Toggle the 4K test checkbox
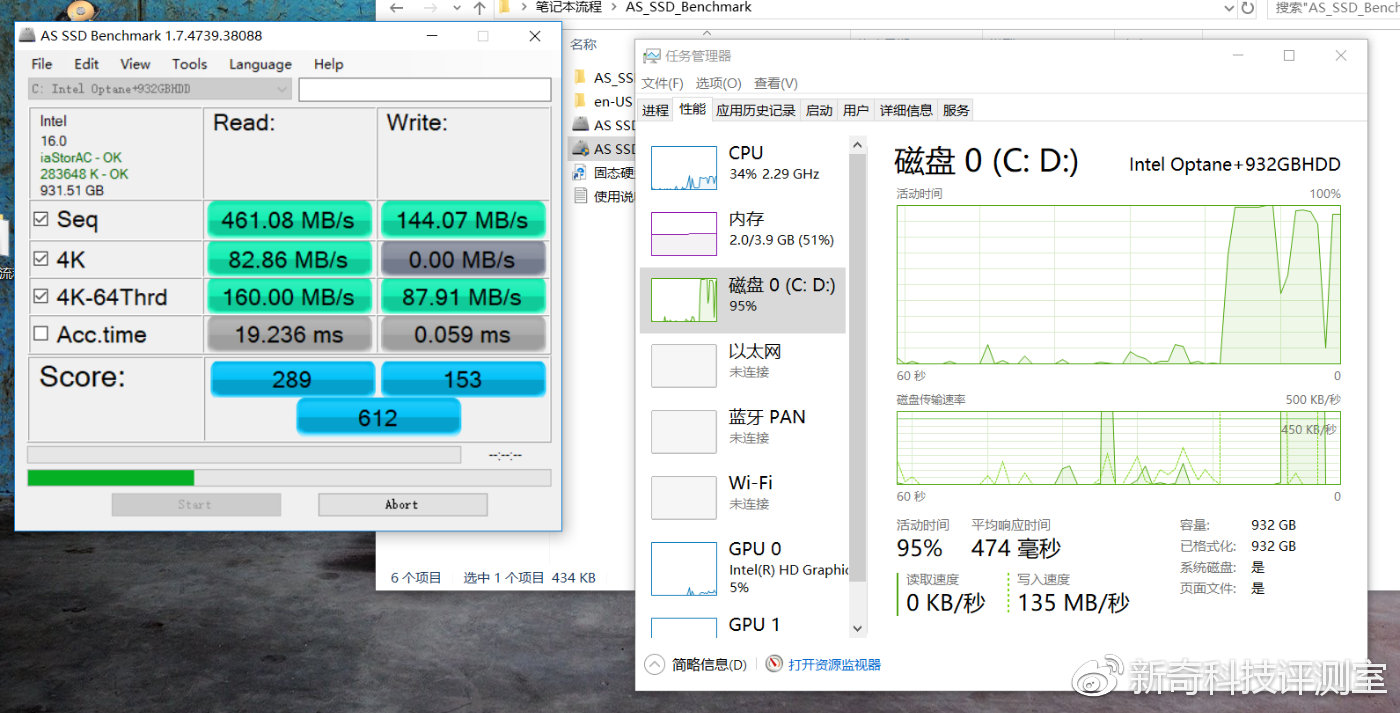Viewport: 1400px width, 713px height. point(41,259)
